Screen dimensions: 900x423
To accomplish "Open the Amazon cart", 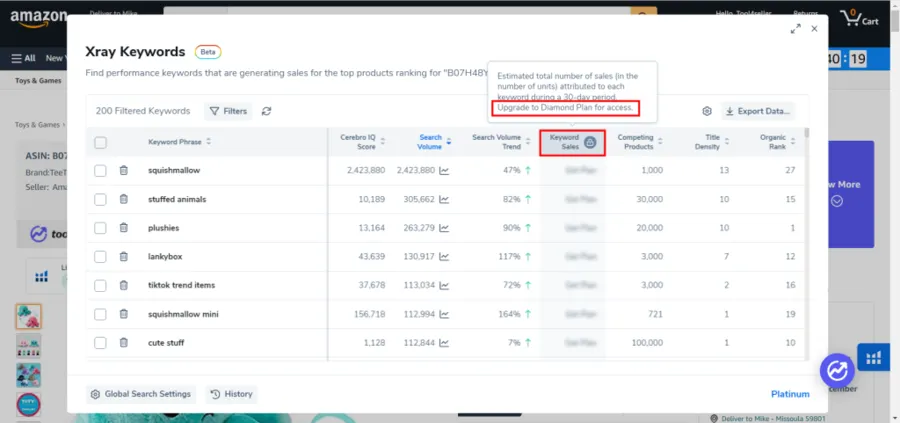I will pos(860,18).
